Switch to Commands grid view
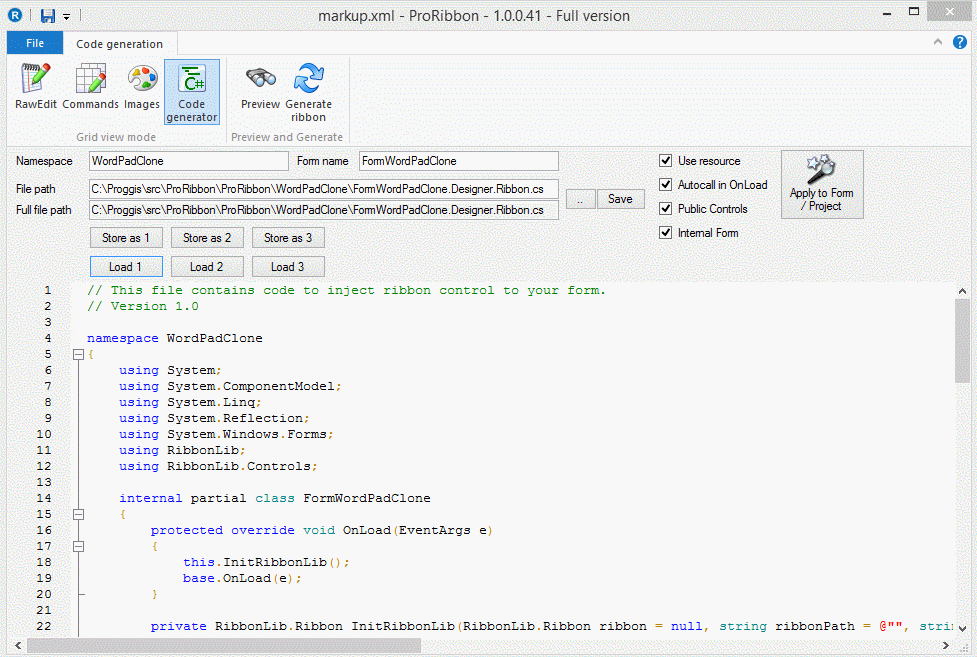The image size is (977, 657). pyautogui.click(x=90, y=87)
